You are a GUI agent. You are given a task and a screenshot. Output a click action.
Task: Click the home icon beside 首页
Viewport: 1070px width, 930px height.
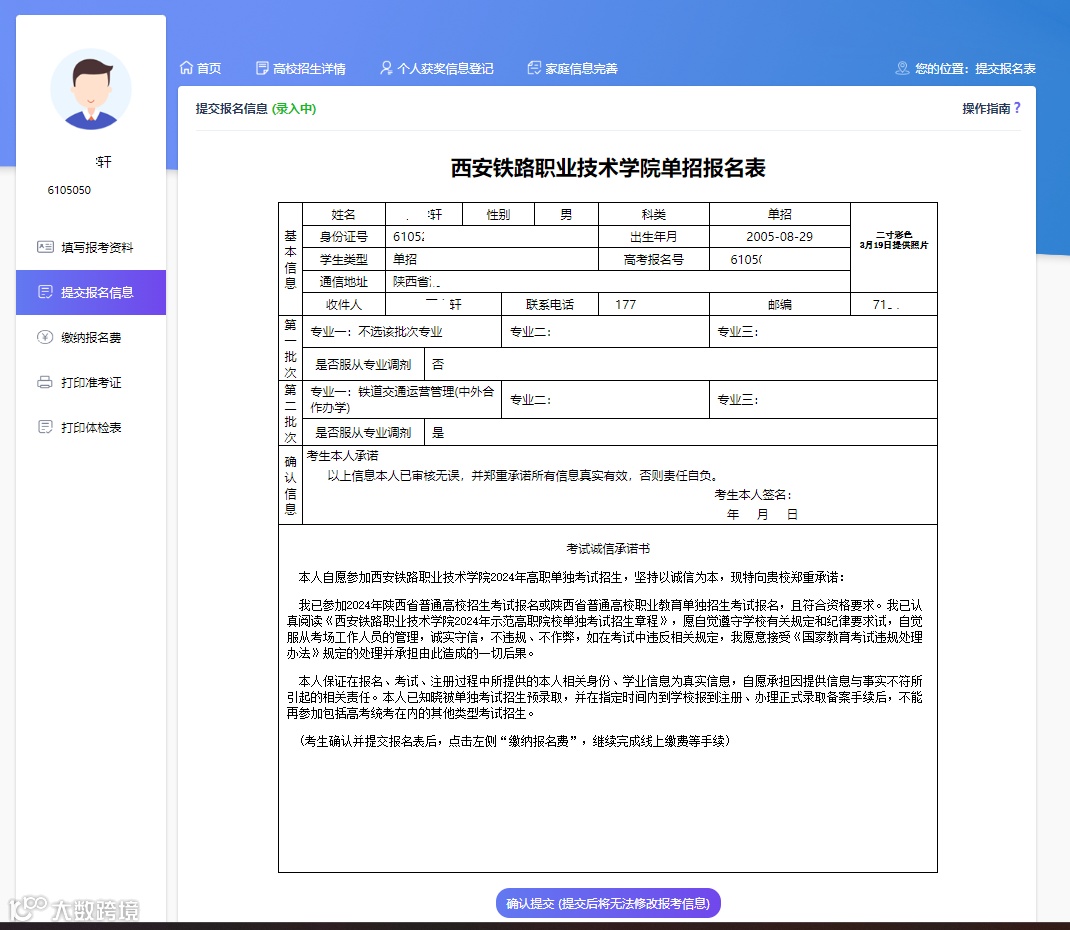coord(186,68)
